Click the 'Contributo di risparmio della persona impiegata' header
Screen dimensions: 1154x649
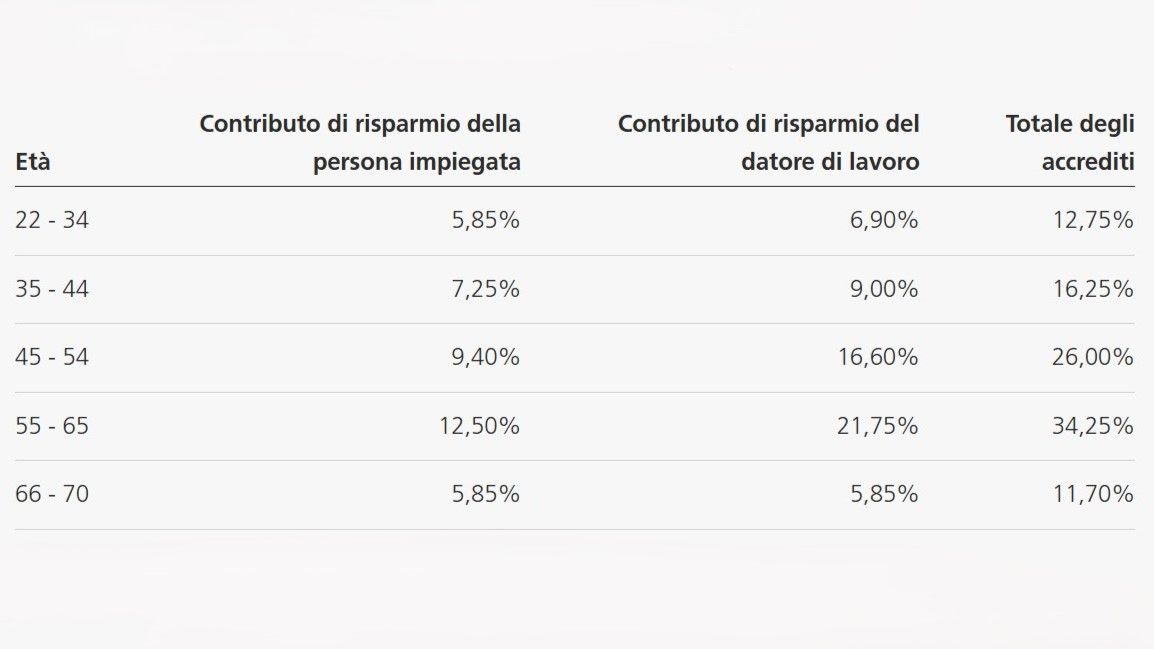(360, 143)
